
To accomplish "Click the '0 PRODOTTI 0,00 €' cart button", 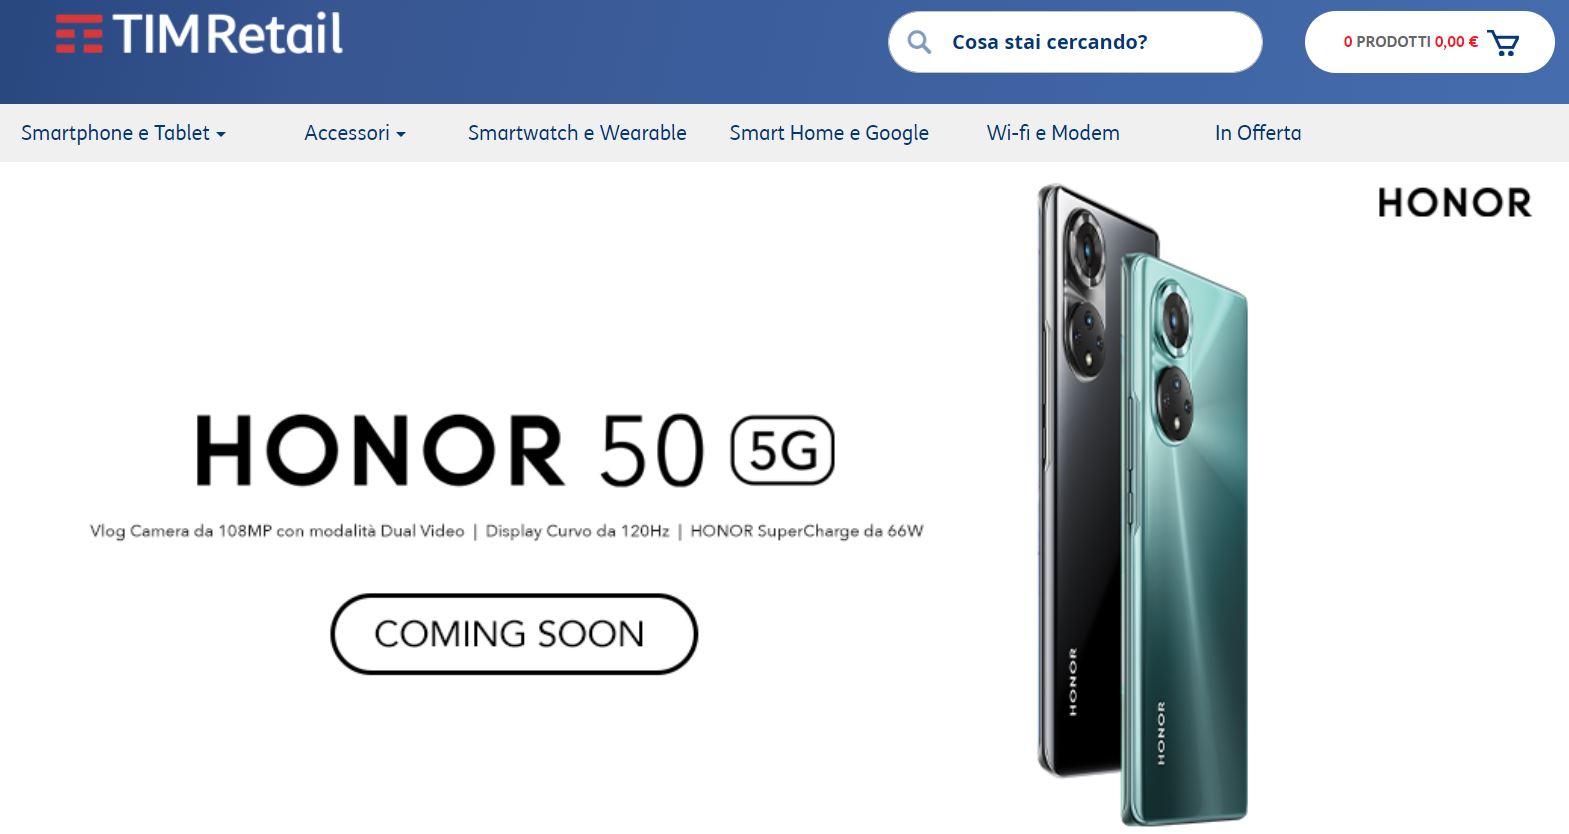I will point(1429,42).
